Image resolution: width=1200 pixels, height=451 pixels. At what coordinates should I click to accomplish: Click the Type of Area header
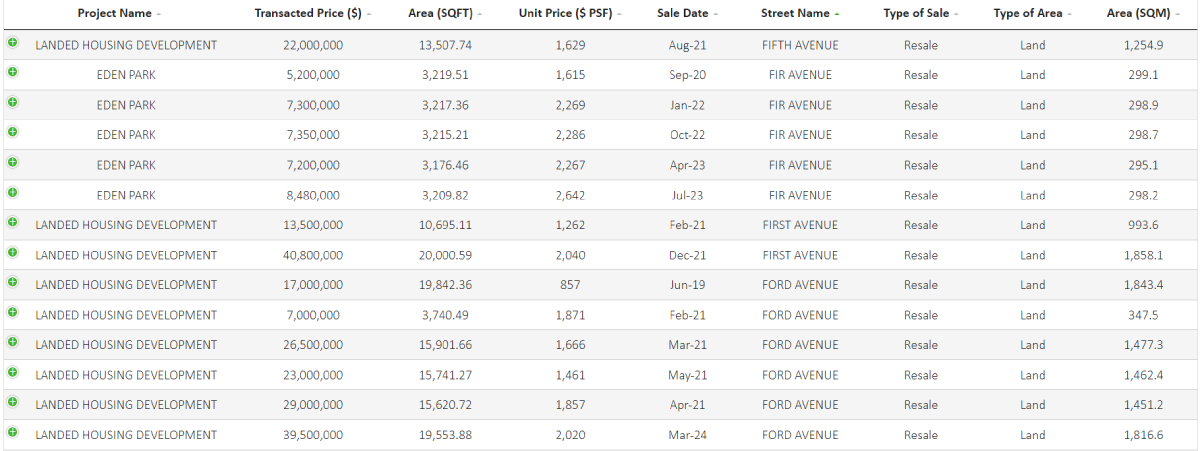click(x=1029, y=14)
